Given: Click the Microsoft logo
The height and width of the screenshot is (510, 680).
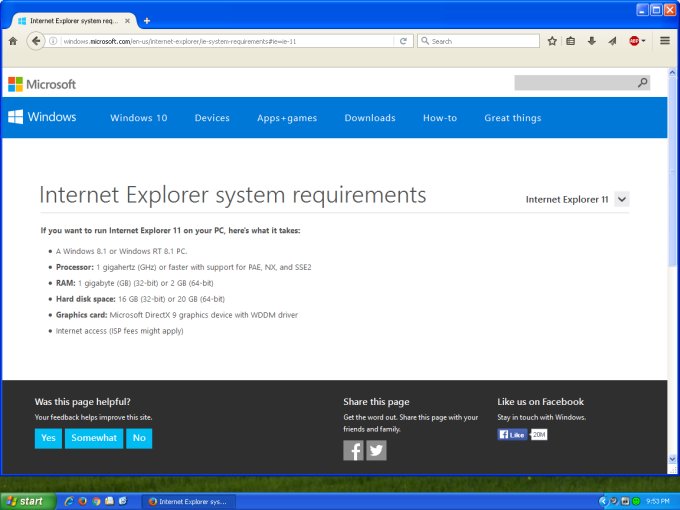Looking at the screenshot, I should tap(42, 84).
